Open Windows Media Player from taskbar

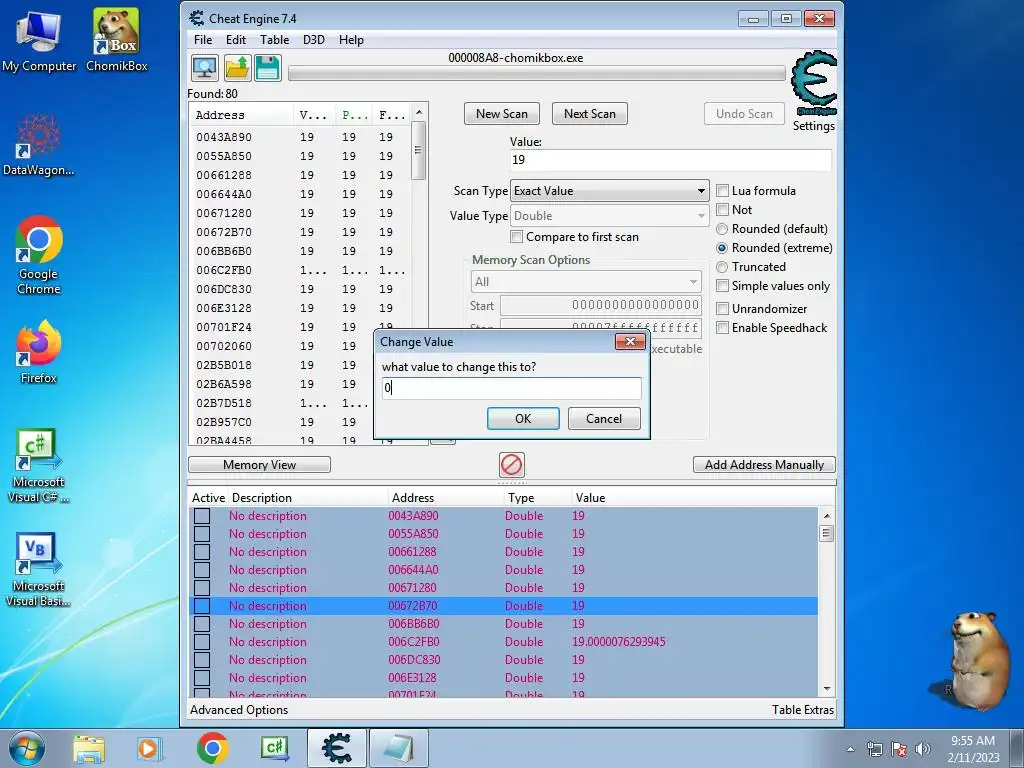149,748
